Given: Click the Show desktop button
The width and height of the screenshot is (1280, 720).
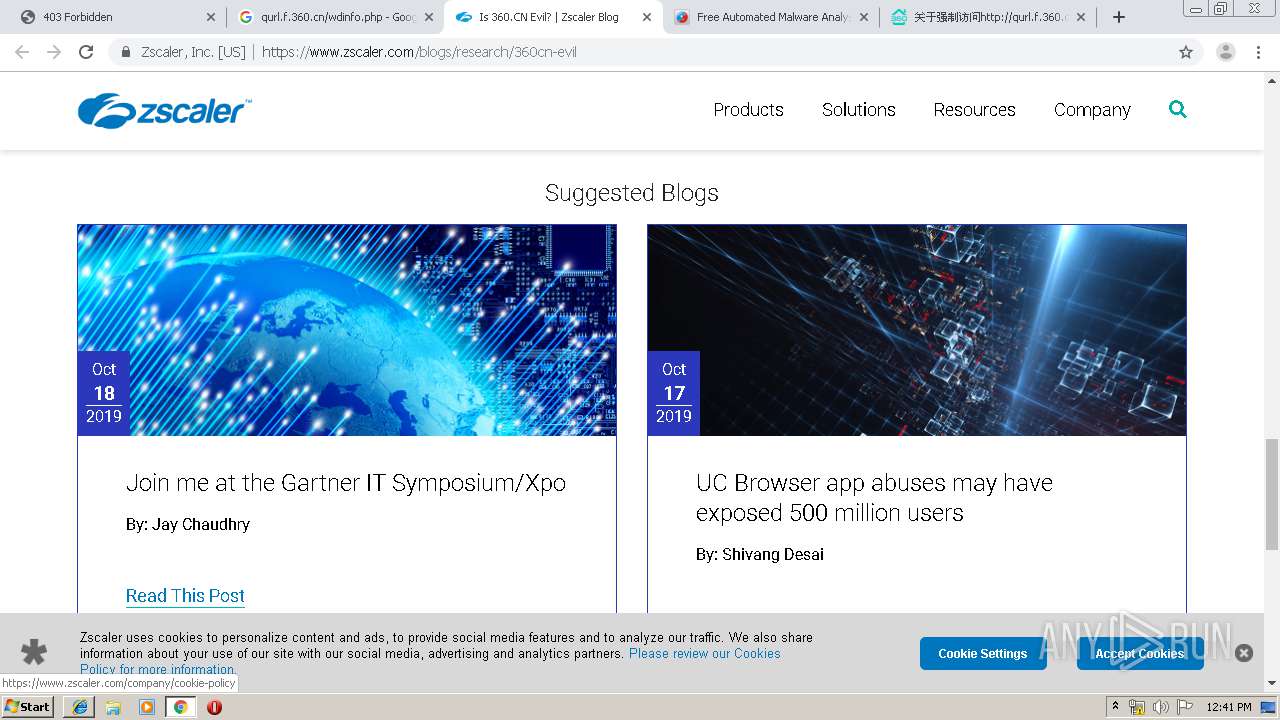Looking at the screenshot, I should [x=1269, y=707].
